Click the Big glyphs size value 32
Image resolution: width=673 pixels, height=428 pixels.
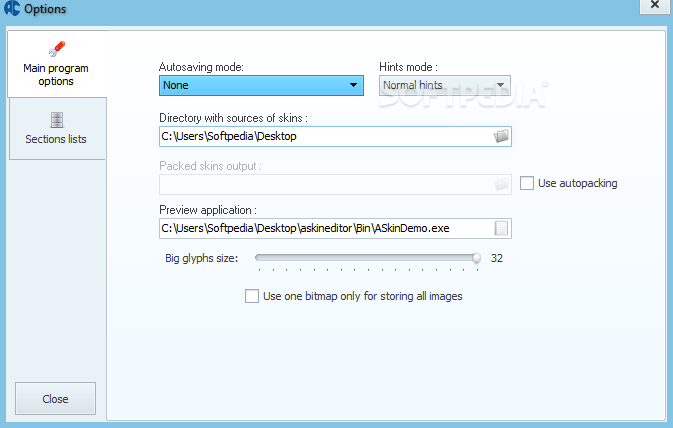(497, 258)
